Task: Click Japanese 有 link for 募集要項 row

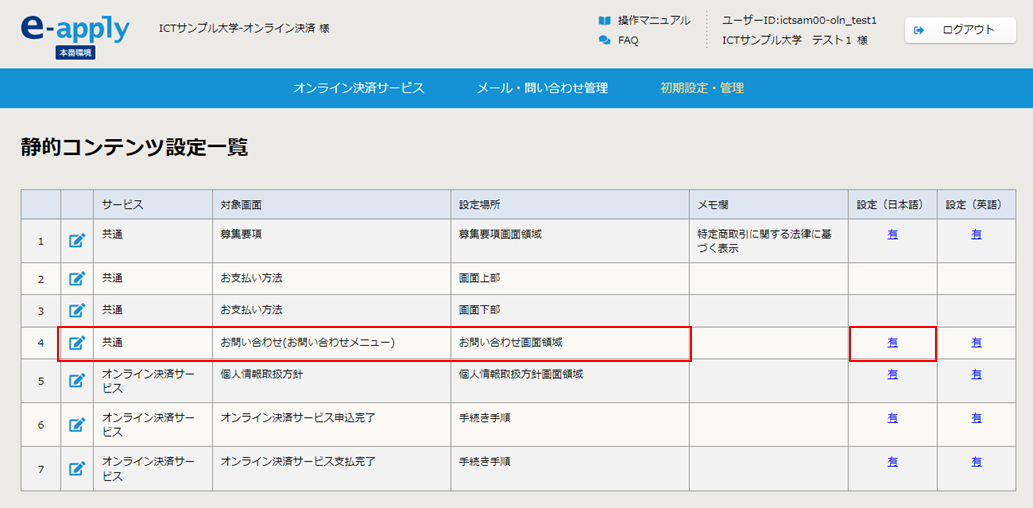Action: click(892, 234)
